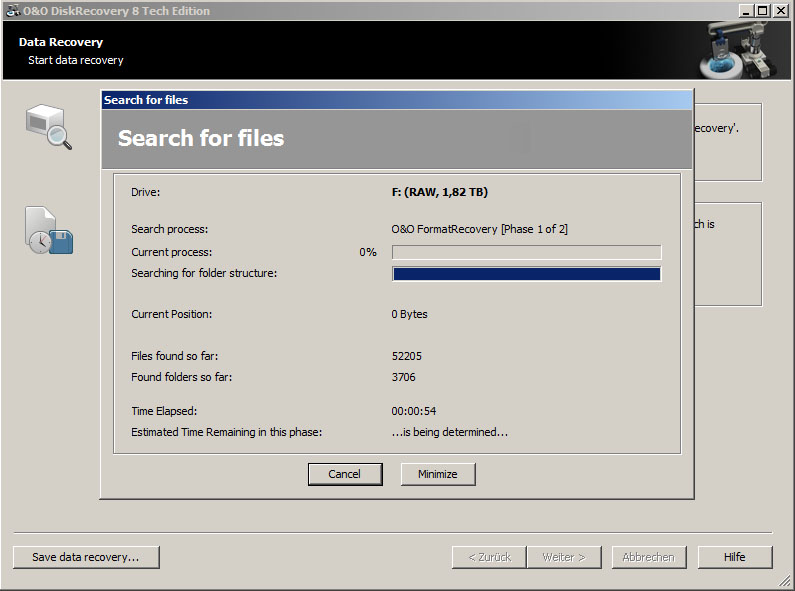Viewport: 795px width, 591px height.
Task: Click the large Search for files heading
Action: click(x=201, y=138)
